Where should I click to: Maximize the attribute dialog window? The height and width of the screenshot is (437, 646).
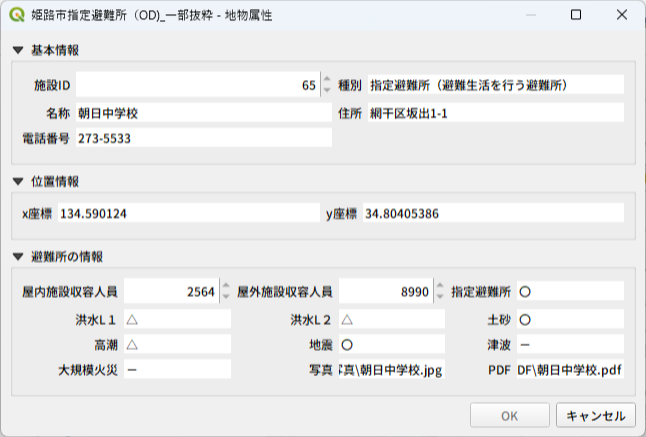(576, 16)
